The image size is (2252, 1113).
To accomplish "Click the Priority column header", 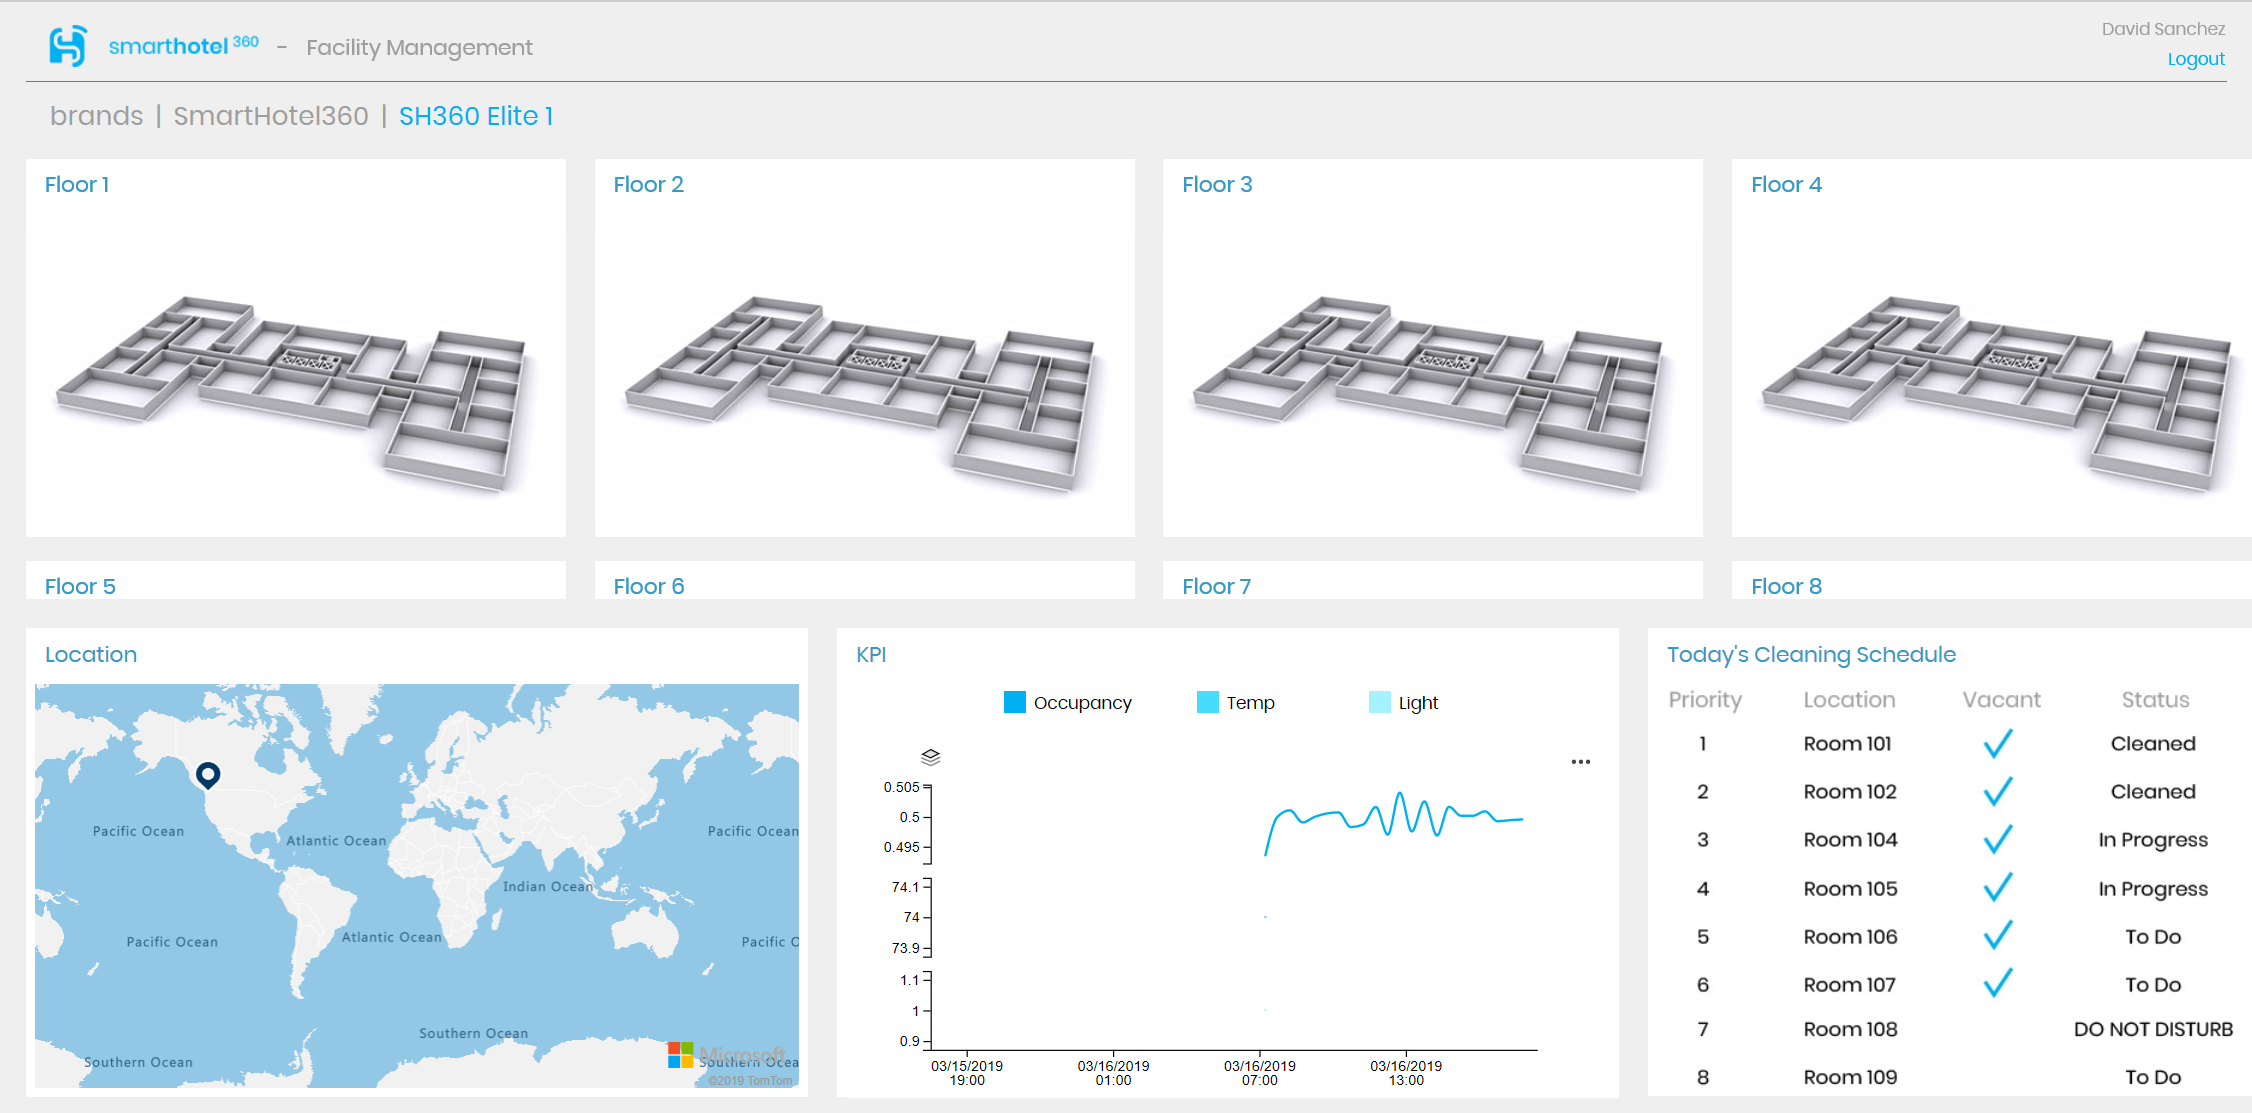I will point(1705,700).
